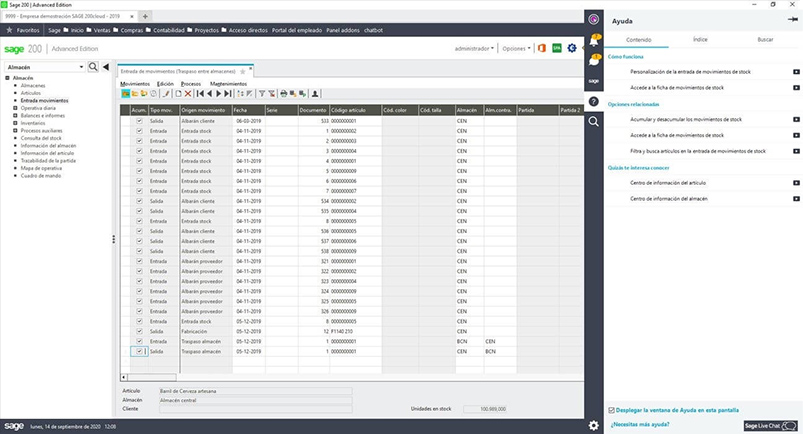Viewport: 803px width, 434px height.
Task: Click the red X delete record icon
Action: click(188, 94)
